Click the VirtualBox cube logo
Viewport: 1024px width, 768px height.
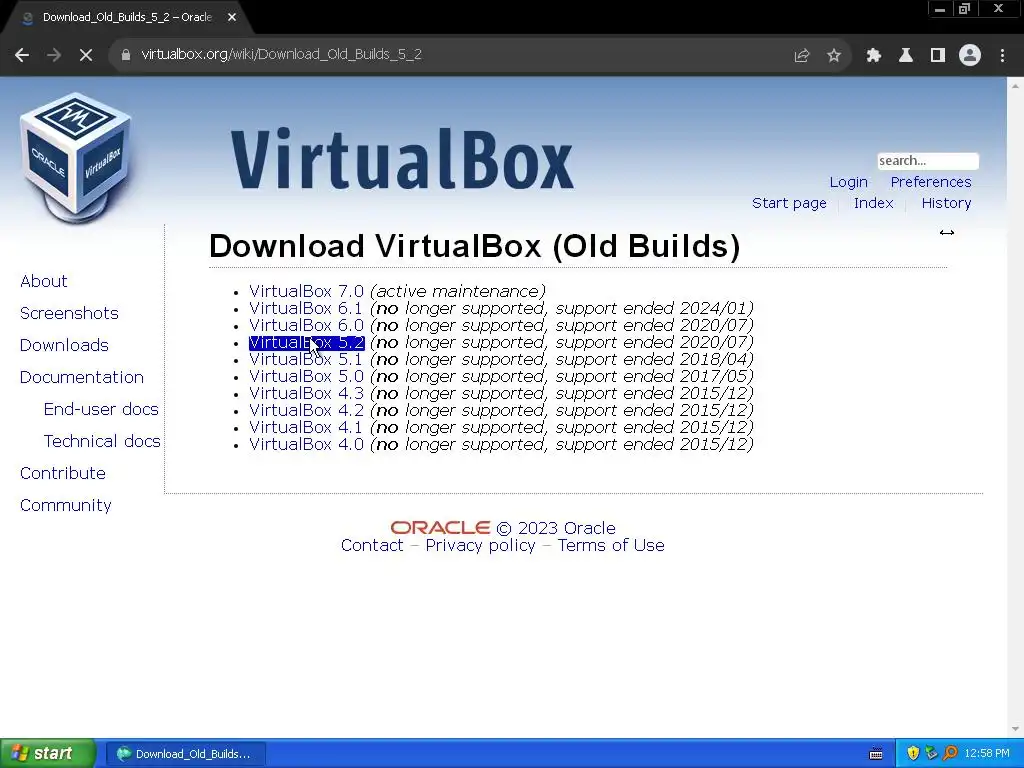click(x=76, y=157)
